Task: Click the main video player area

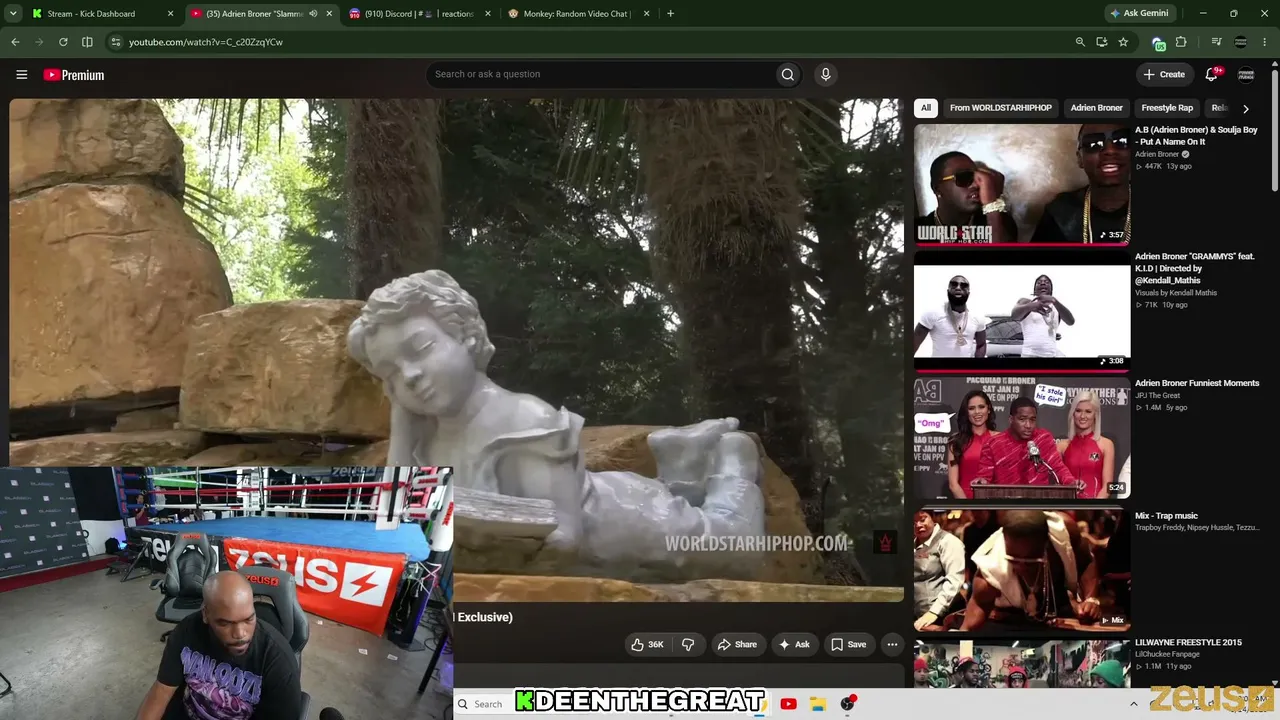Action: 457,350
